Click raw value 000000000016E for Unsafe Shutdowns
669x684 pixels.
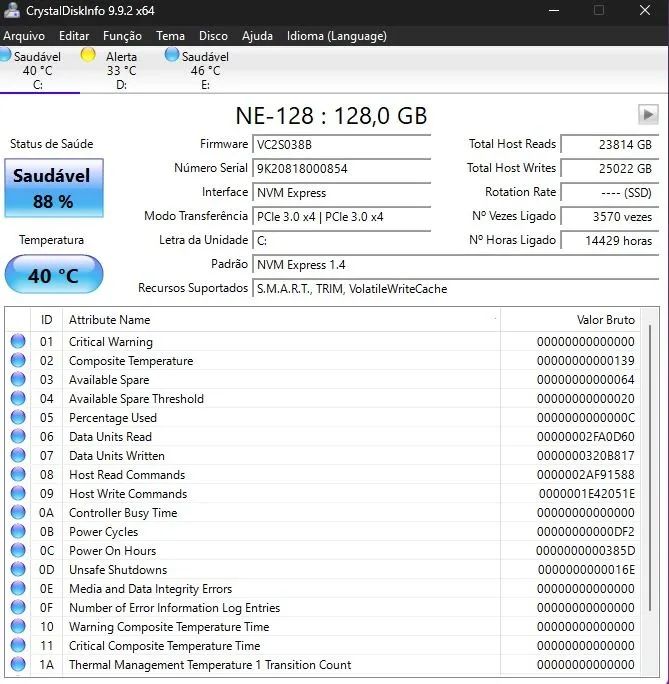coord(586,570)
